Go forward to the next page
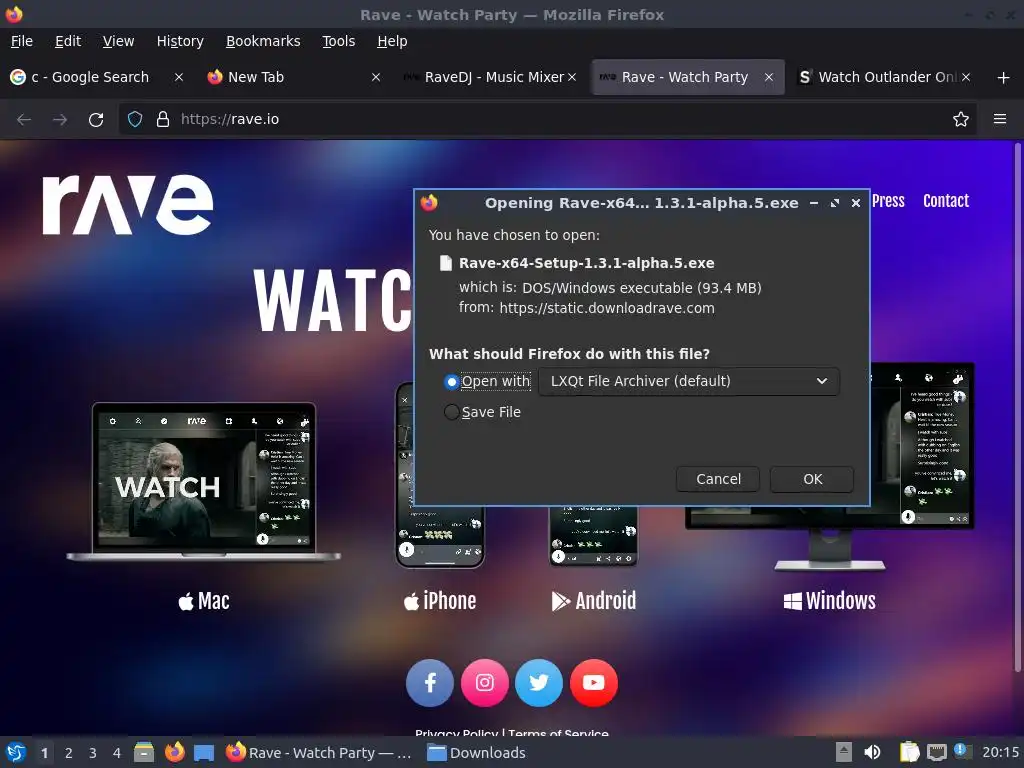This screenshot has height=768, width=1024. click(x=60, y=120)
